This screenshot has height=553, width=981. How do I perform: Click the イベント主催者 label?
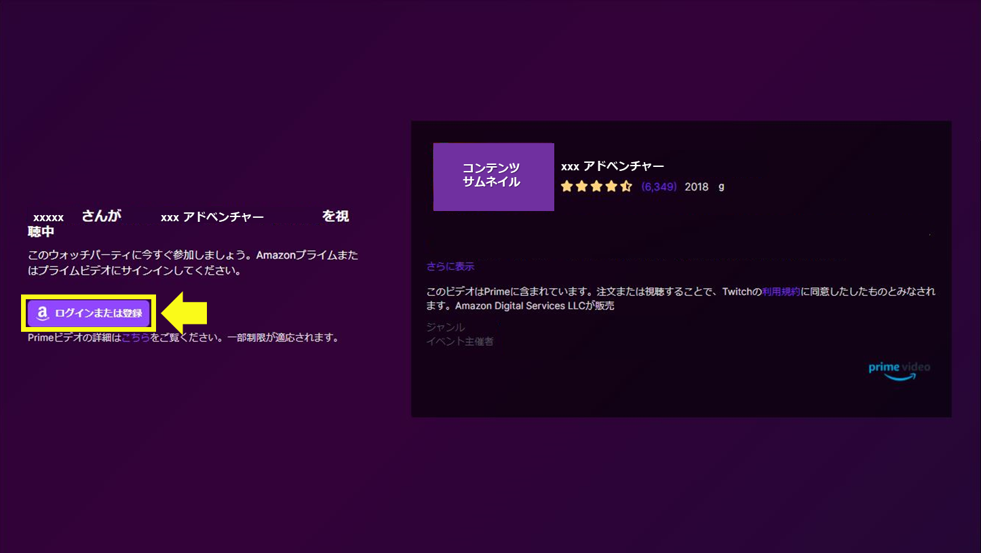(459, 341)
